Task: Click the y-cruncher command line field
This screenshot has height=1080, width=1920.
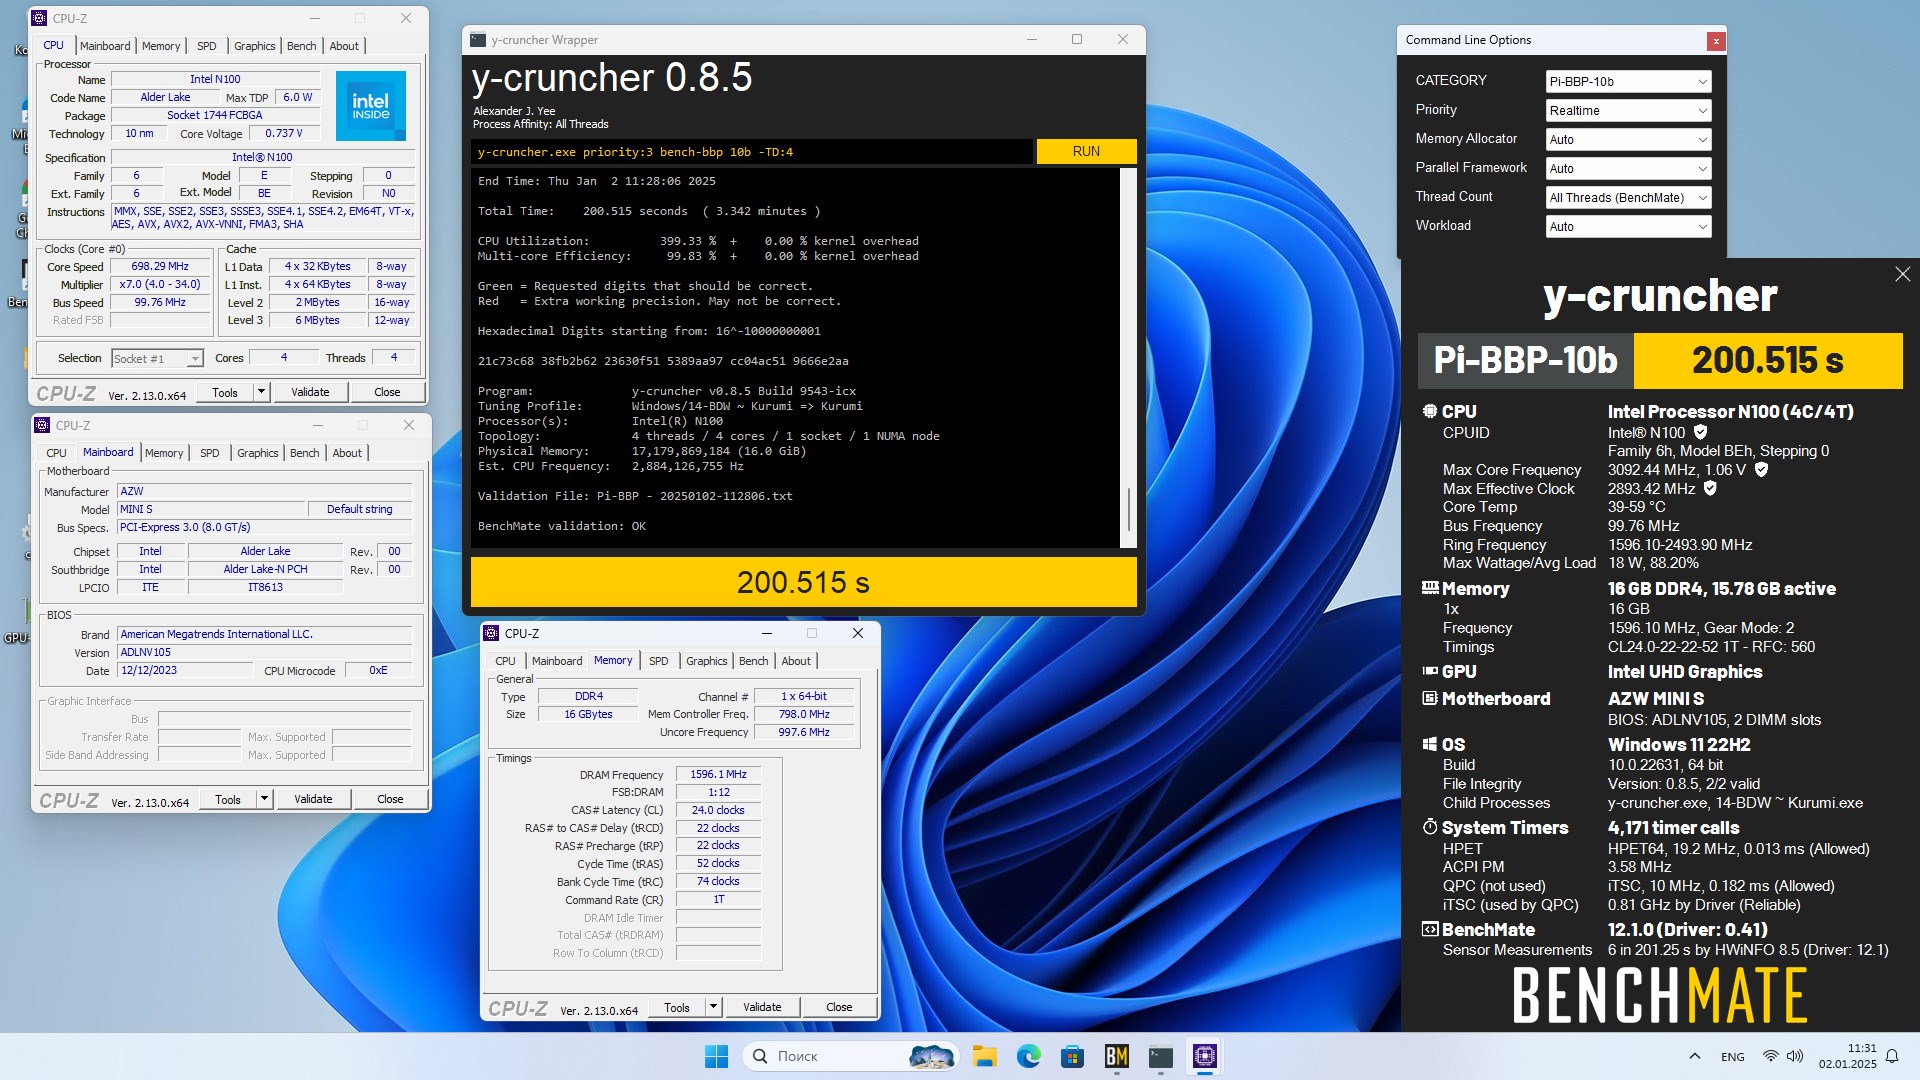Action: [x=752, y=152]
